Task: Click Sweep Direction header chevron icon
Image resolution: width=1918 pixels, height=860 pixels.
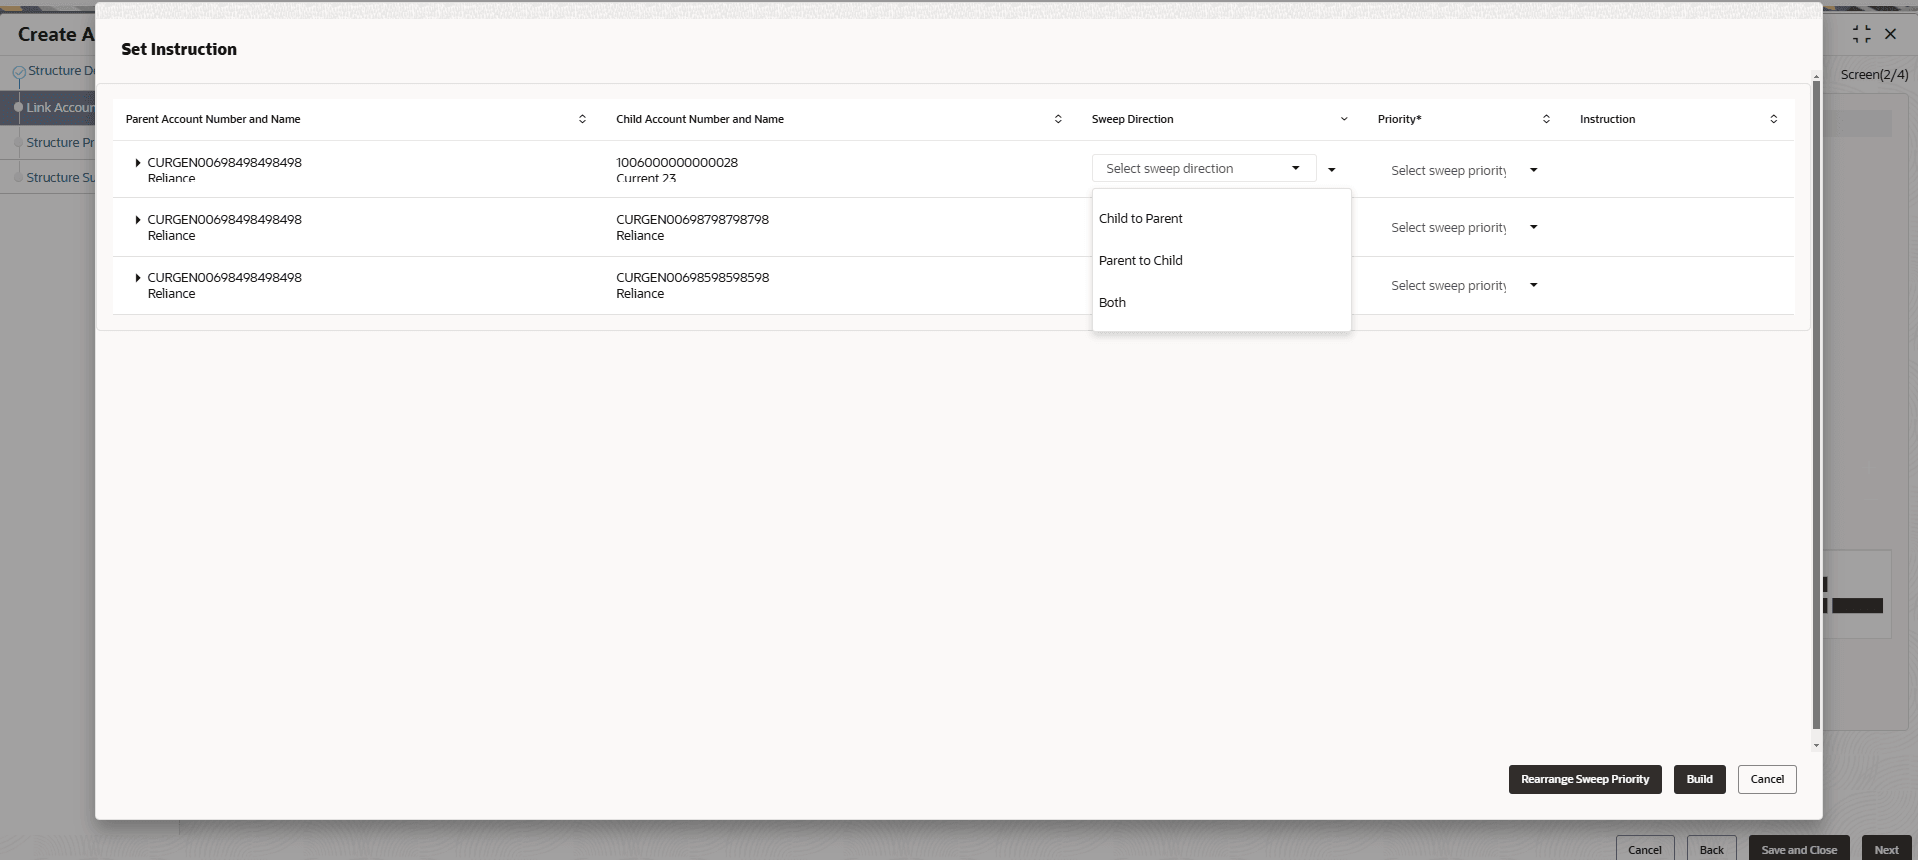Action: 1344,119
